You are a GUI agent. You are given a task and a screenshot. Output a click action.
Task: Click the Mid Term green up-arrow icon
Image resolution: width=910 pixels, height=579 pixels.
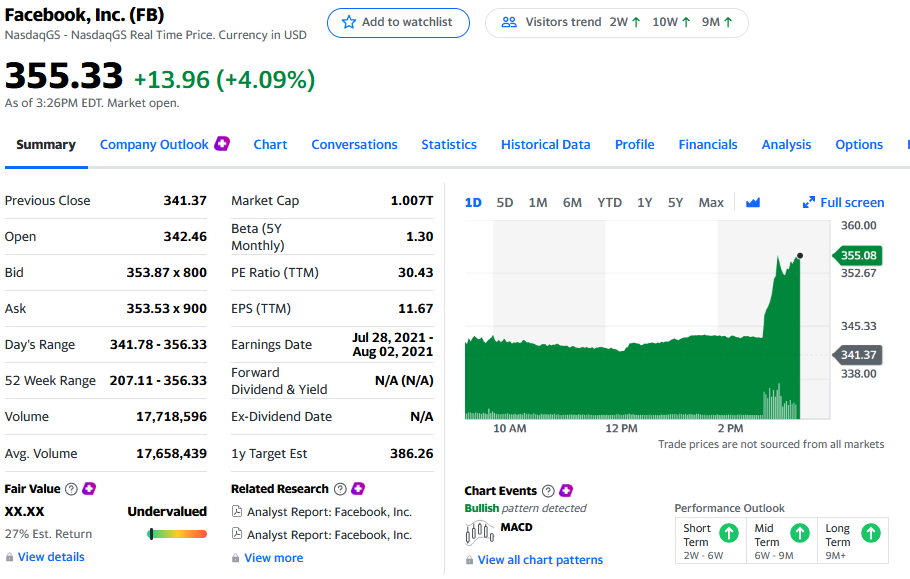point(800,533)
